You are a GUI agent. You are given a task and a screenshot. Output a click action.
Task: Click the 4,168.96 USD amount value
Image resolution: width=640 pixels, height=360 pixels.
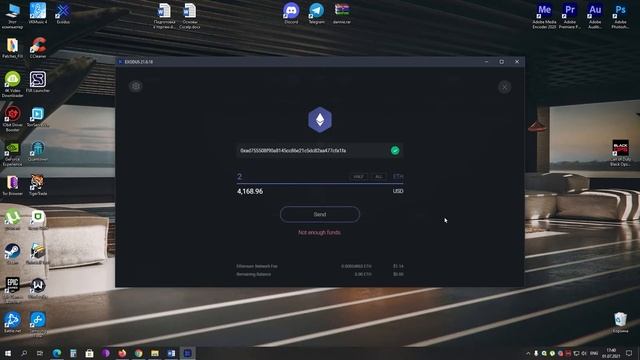coord(250,191)
